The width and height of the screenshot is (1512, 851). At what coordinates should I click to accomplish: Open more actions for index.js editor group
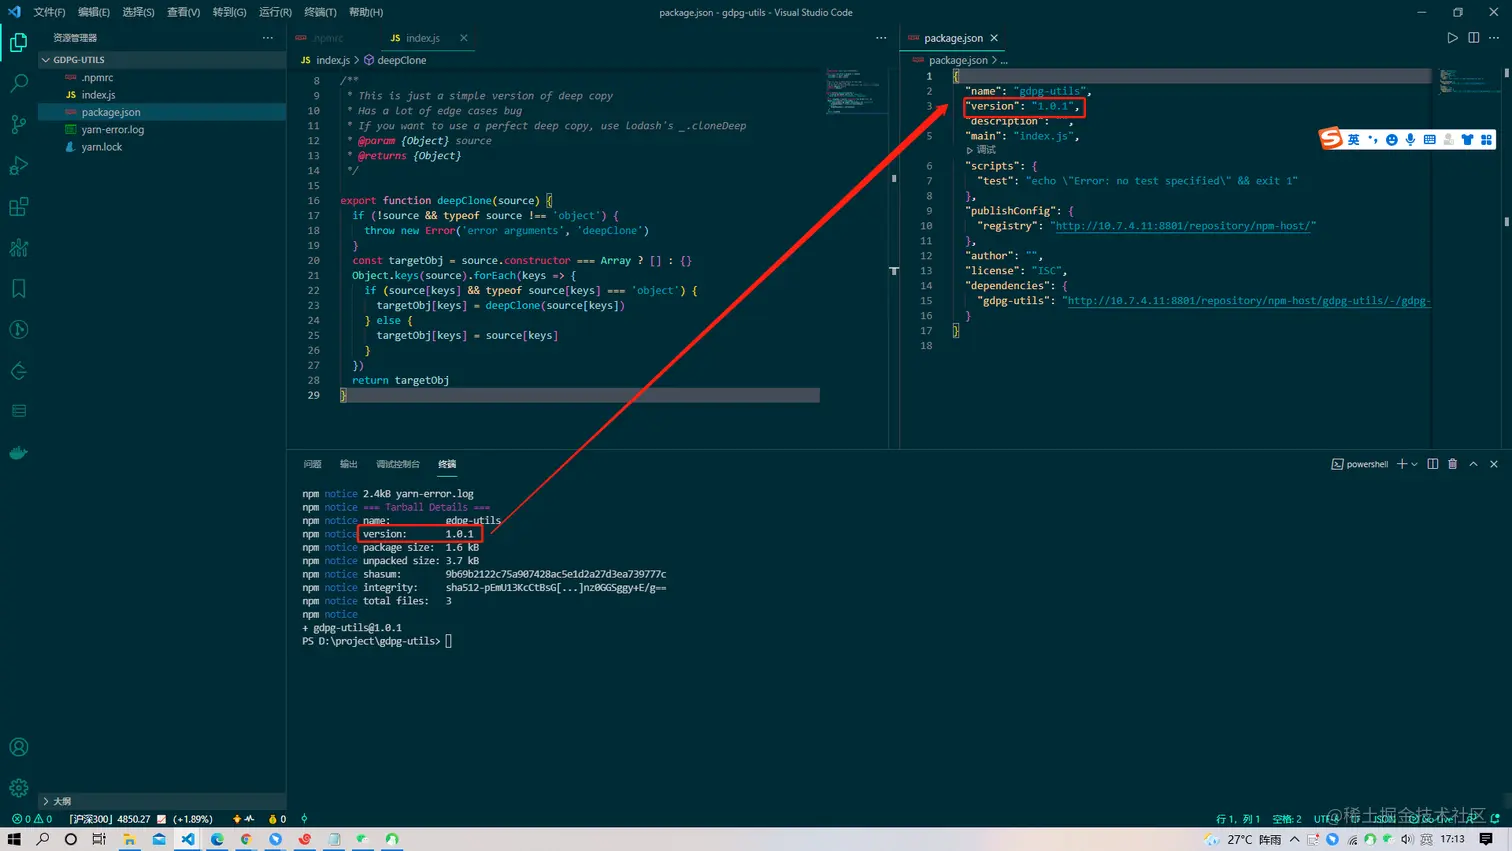point(881,38)
